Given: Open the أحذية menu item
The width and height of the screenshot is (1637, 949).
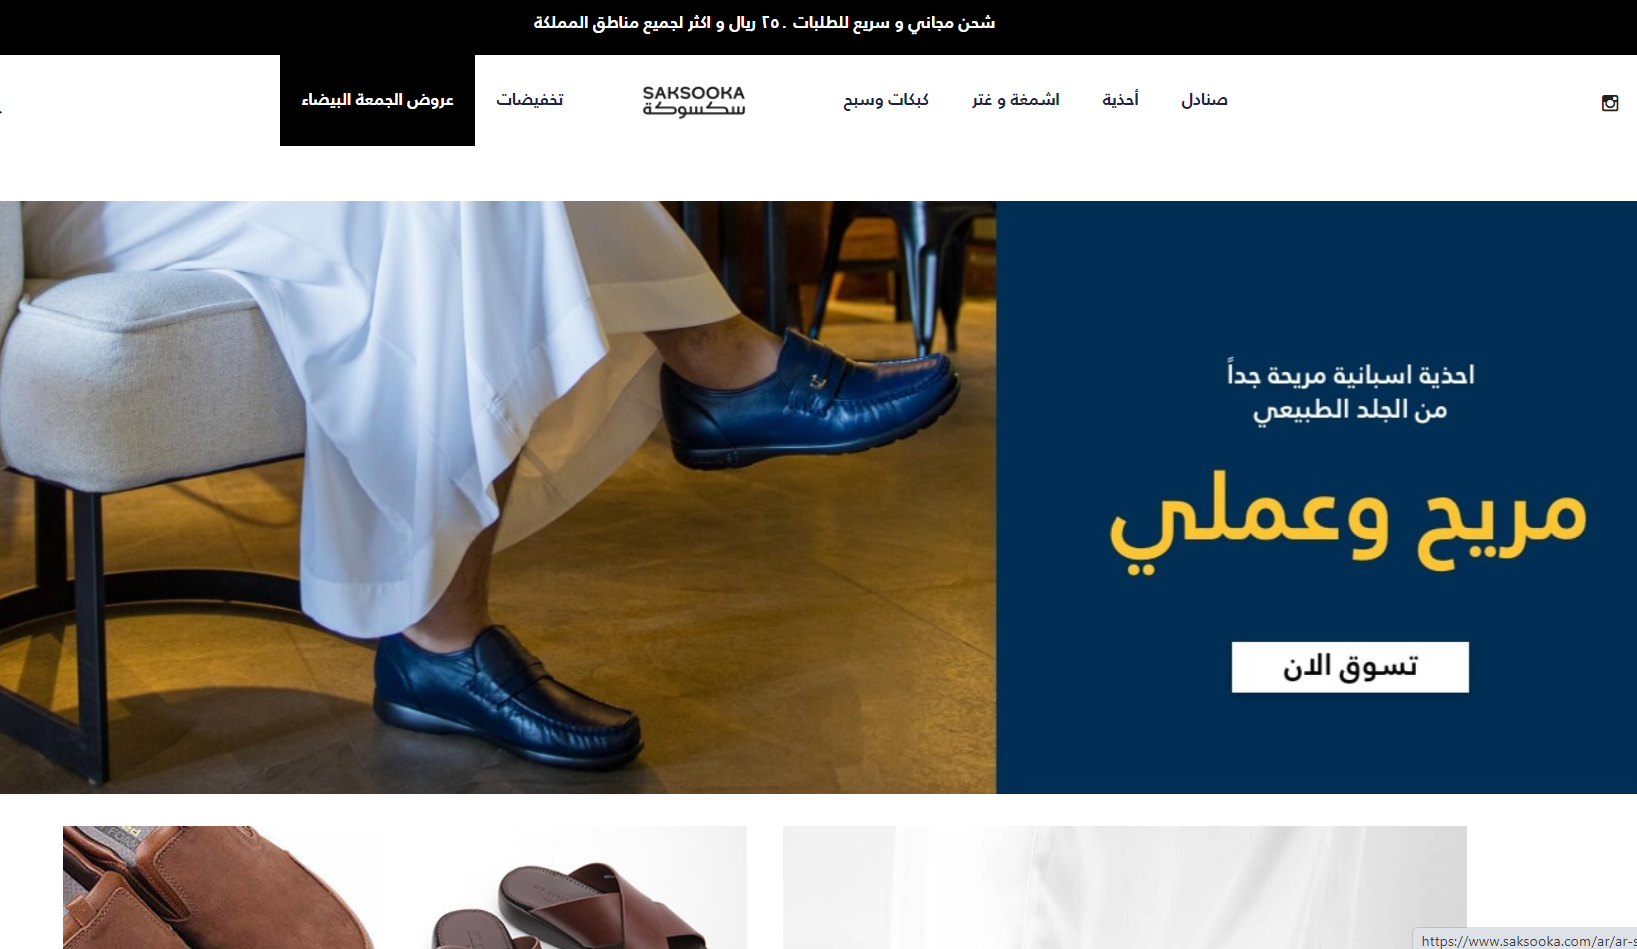Looking at the screenshot, I should 1121,100.
